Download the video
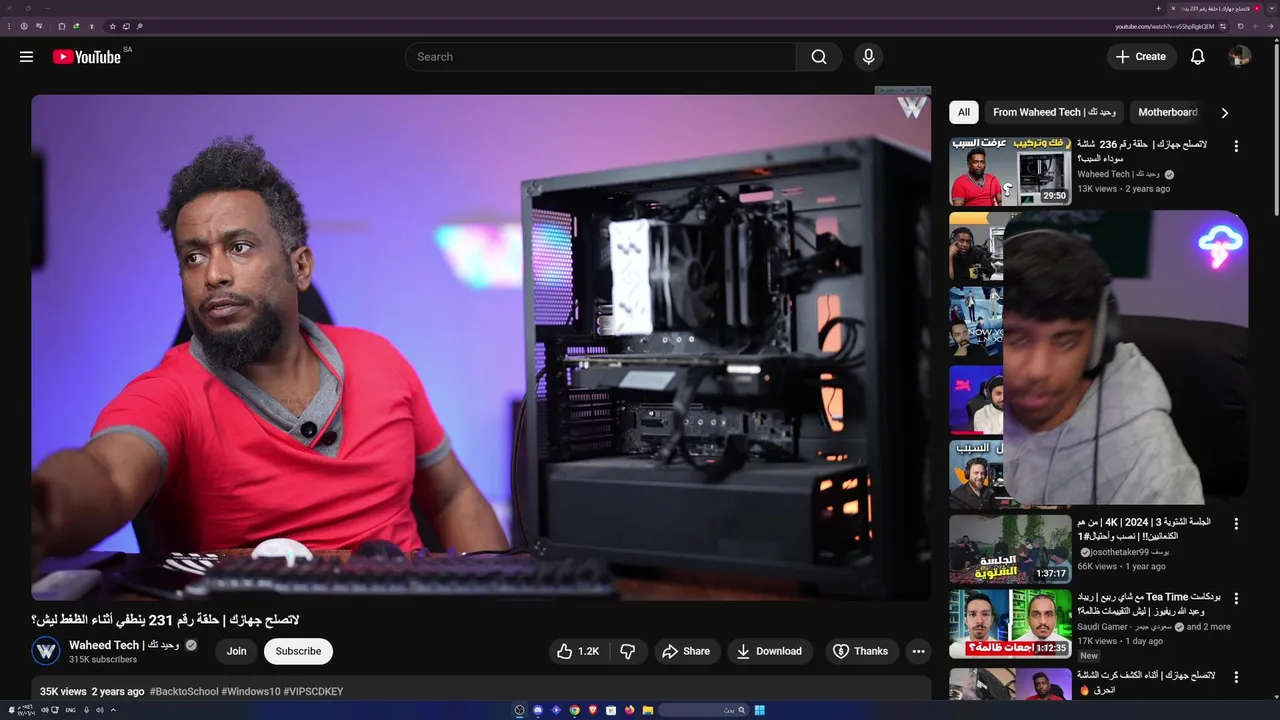1280x720 pixels. (x=770, y=651)
